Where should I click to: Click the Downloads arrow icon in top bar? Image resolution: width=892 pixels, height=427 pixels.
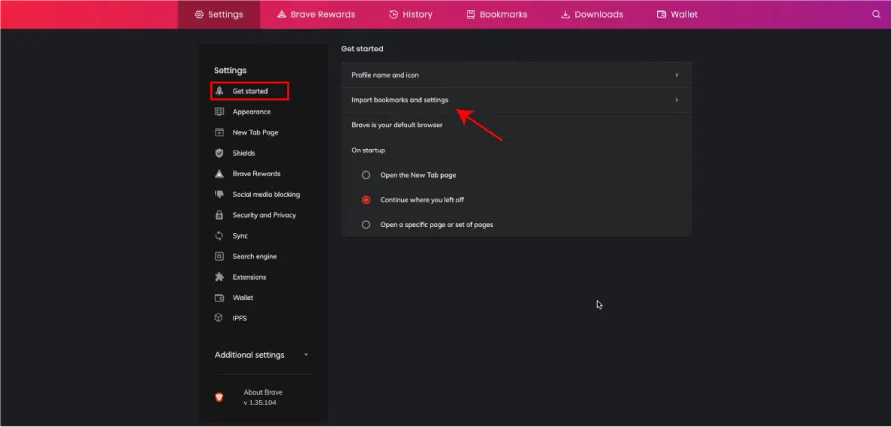pyautogui.click(x=565, y=15)
